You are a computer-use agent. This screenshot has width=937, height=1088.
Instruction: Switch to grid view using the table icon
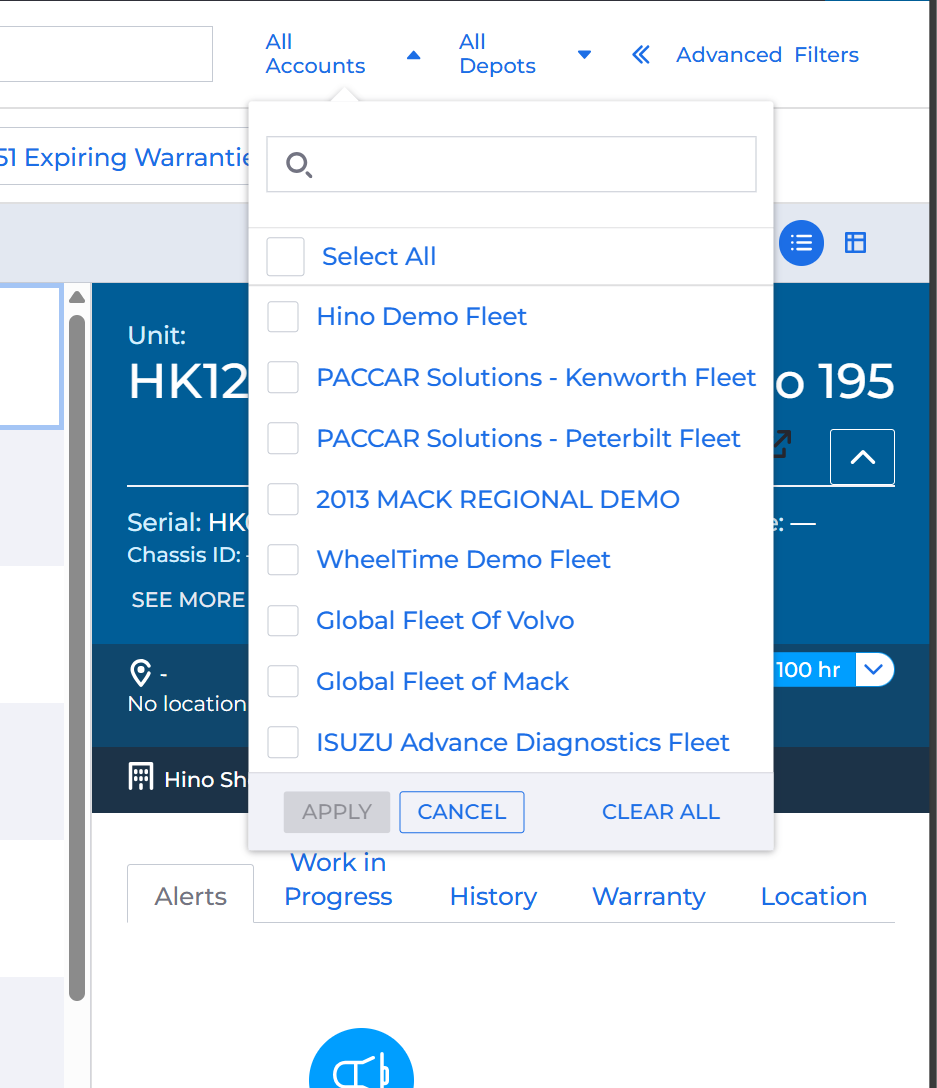pyautogui.click(x=855, y=242)
